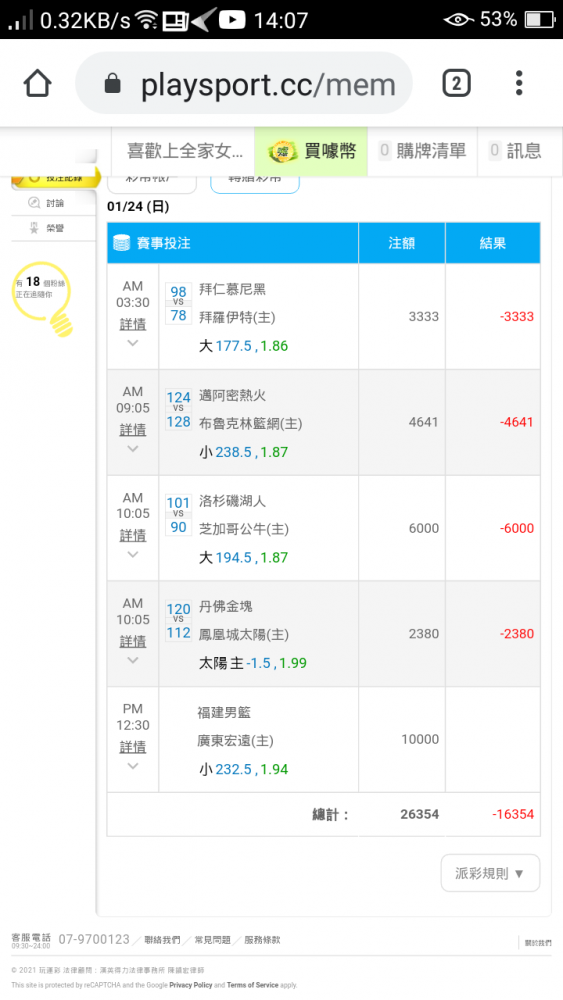Open the 派彩規則 dropdown
The image size is (563, 1000).
(x=490, y=873)
